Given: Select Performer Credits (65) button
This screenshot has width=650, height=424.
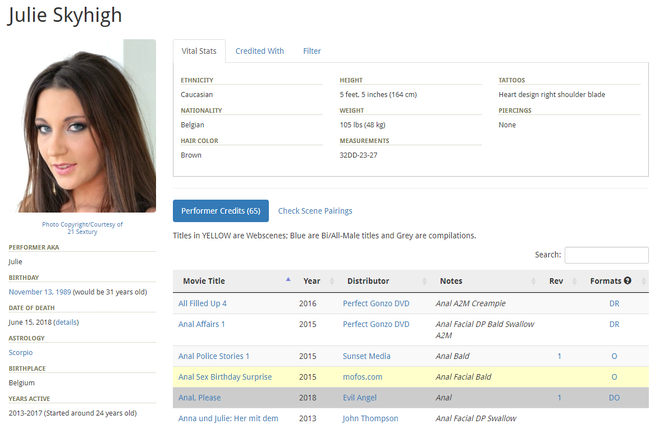Looking at the screenshot, I should pos(221,211).
